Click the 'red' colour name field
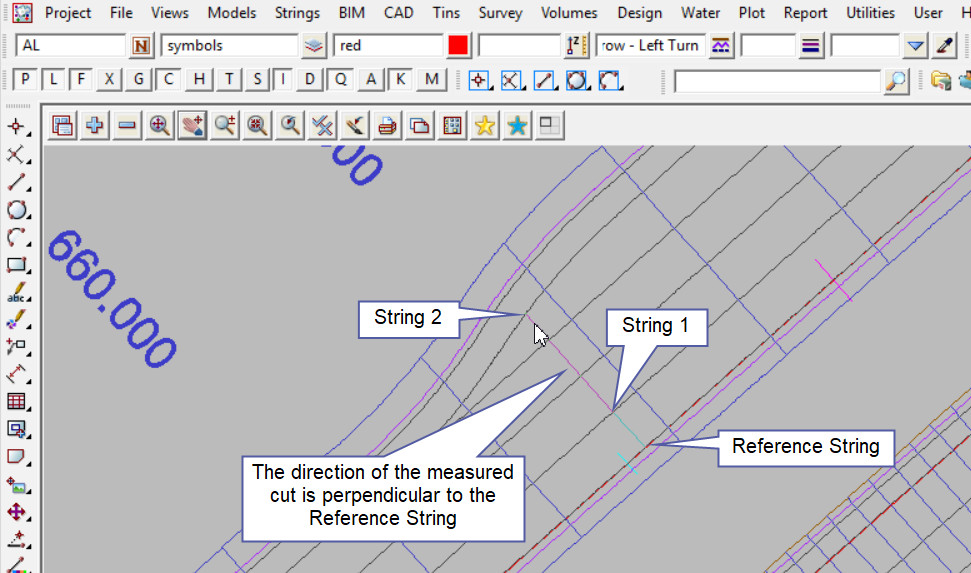The width and height of the screenshot is (971, 573). (388, 46)
